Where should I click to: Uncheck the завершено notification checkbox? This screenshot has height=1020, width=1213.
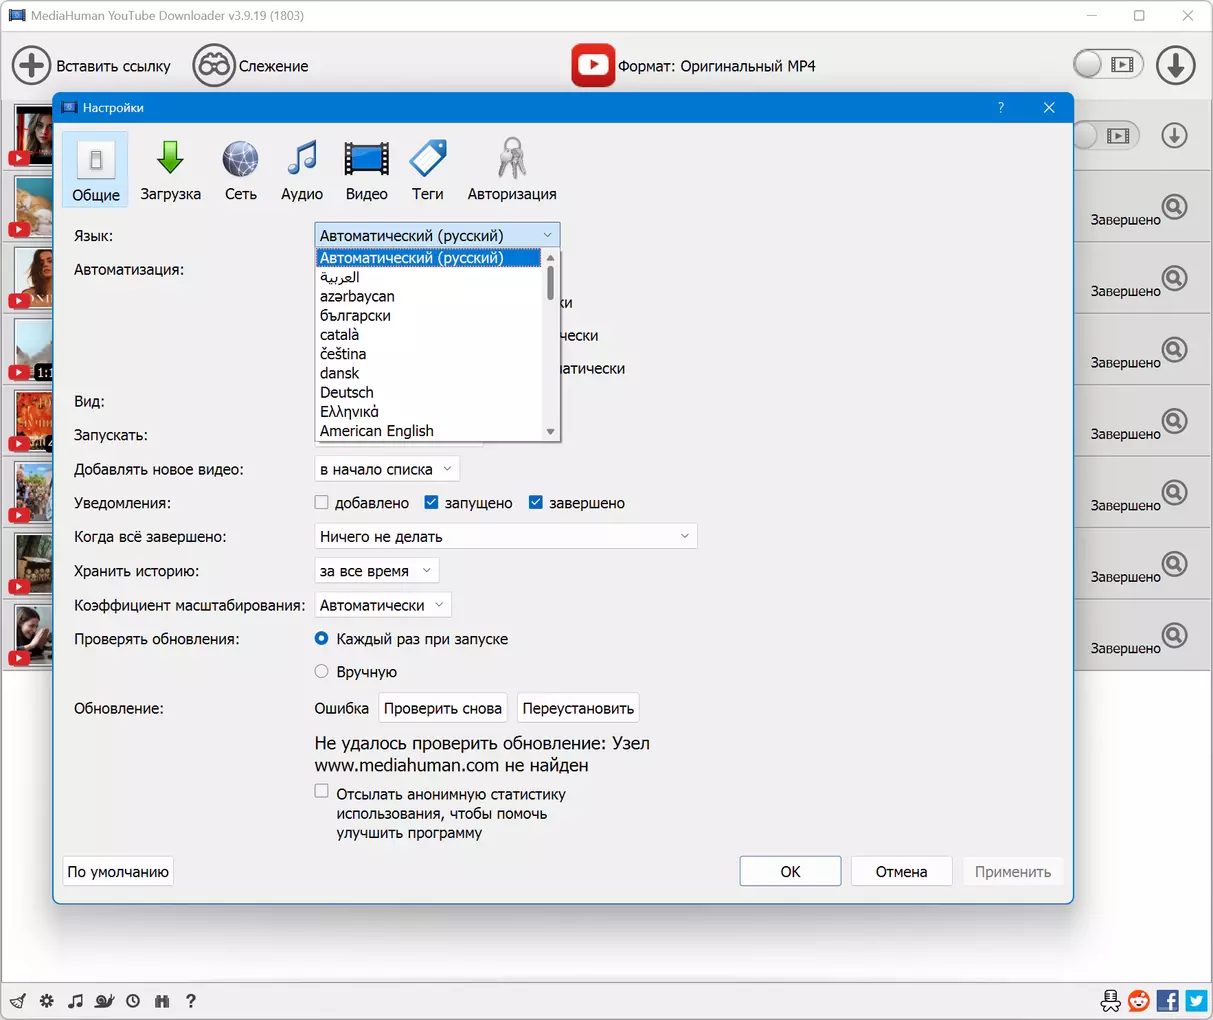tap(536, 503)
